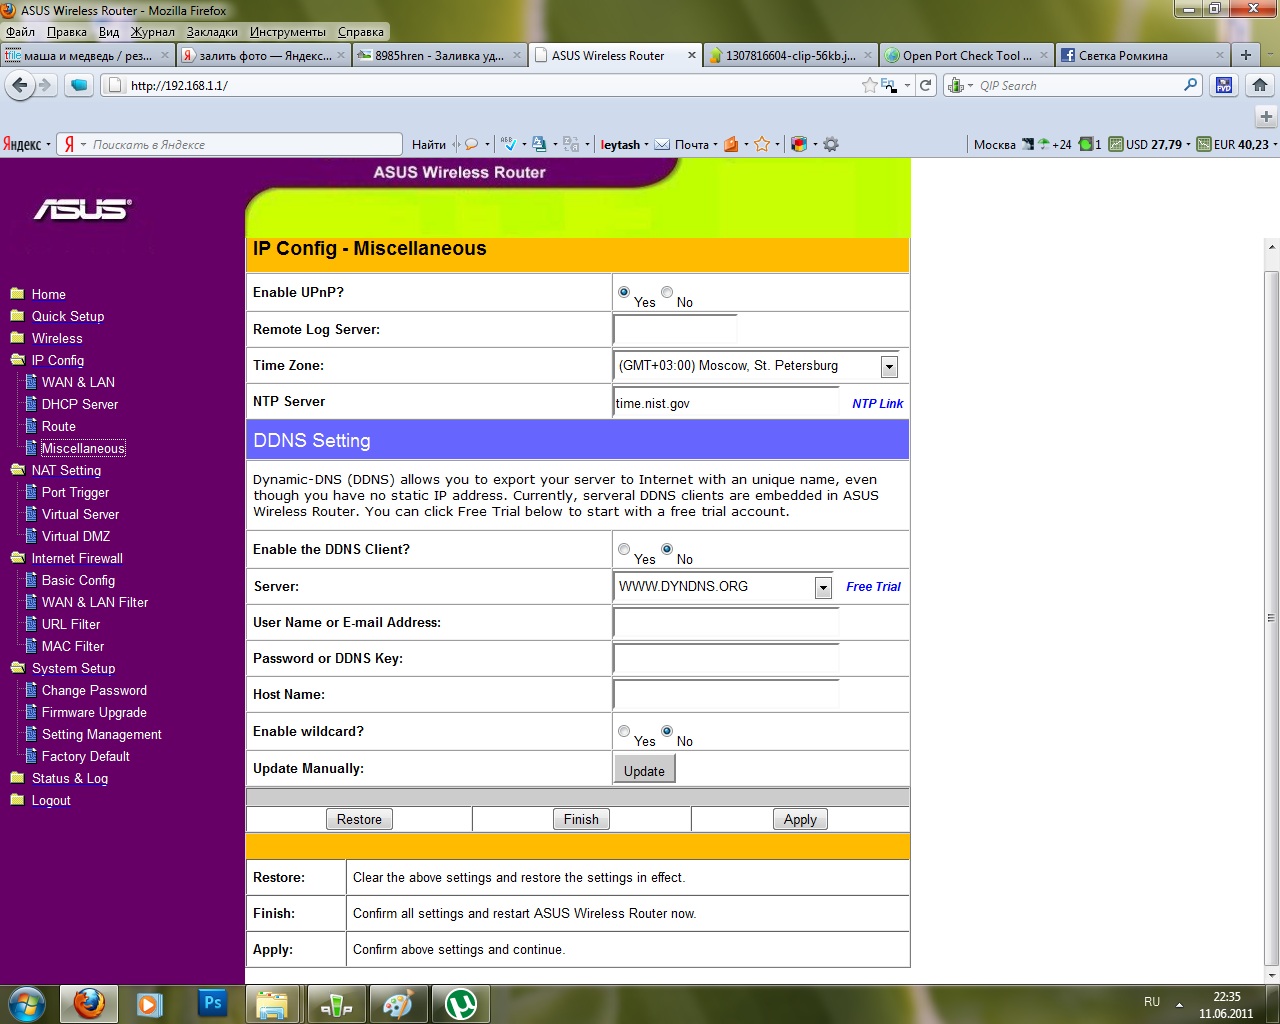Viewport: 1280px width, 1024px height.
Task: Click the Wireless folder icon
Action: (x=17, y=338)
